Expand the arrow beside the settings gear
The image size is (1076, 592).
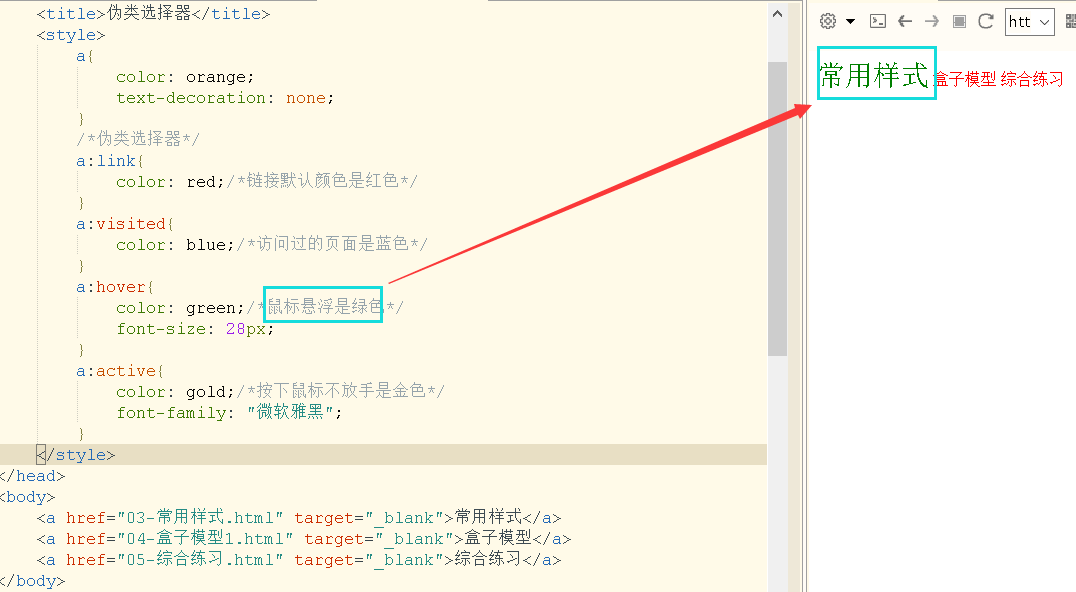[x=850, y=21]
